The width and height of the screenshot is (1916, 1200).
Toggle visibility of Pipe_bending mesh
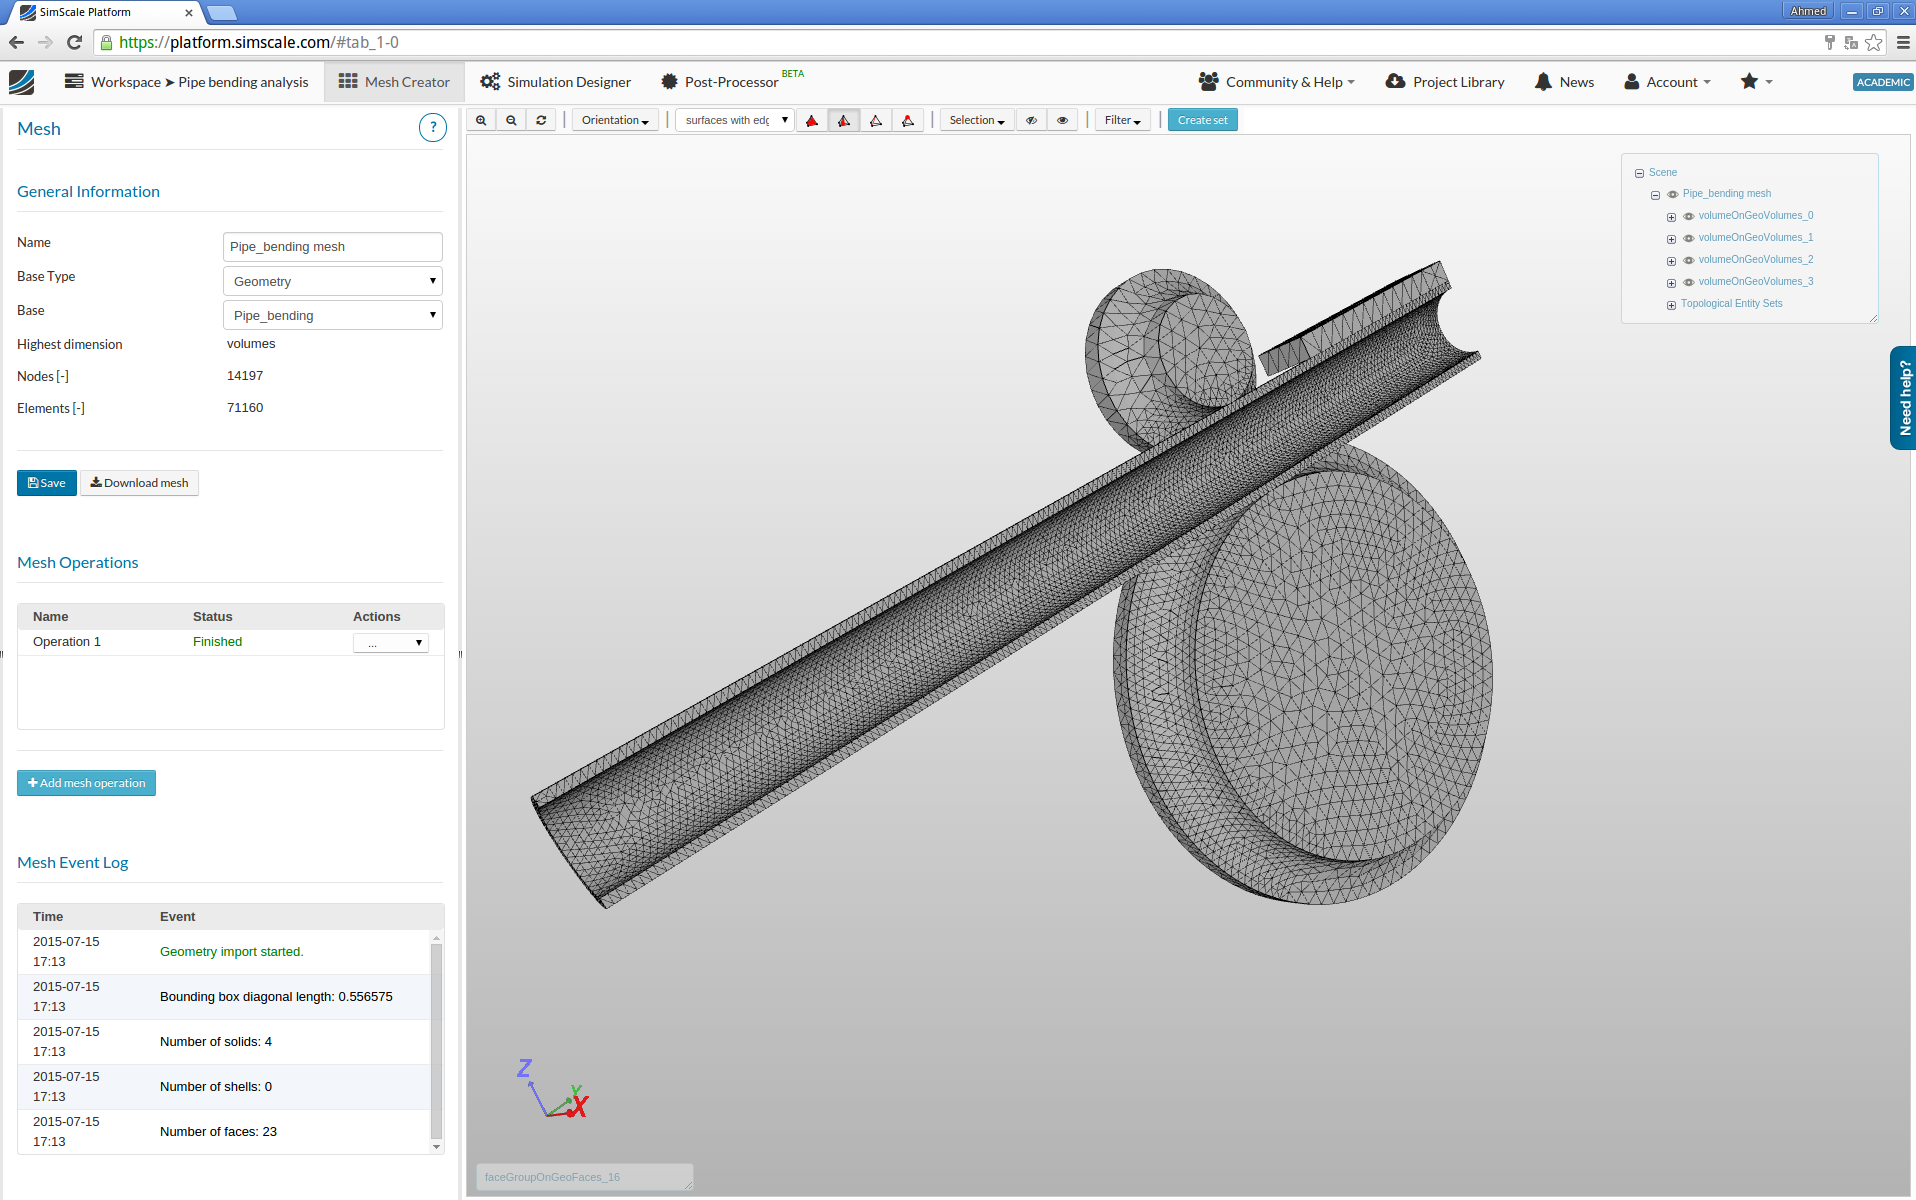pos(1672,194)
